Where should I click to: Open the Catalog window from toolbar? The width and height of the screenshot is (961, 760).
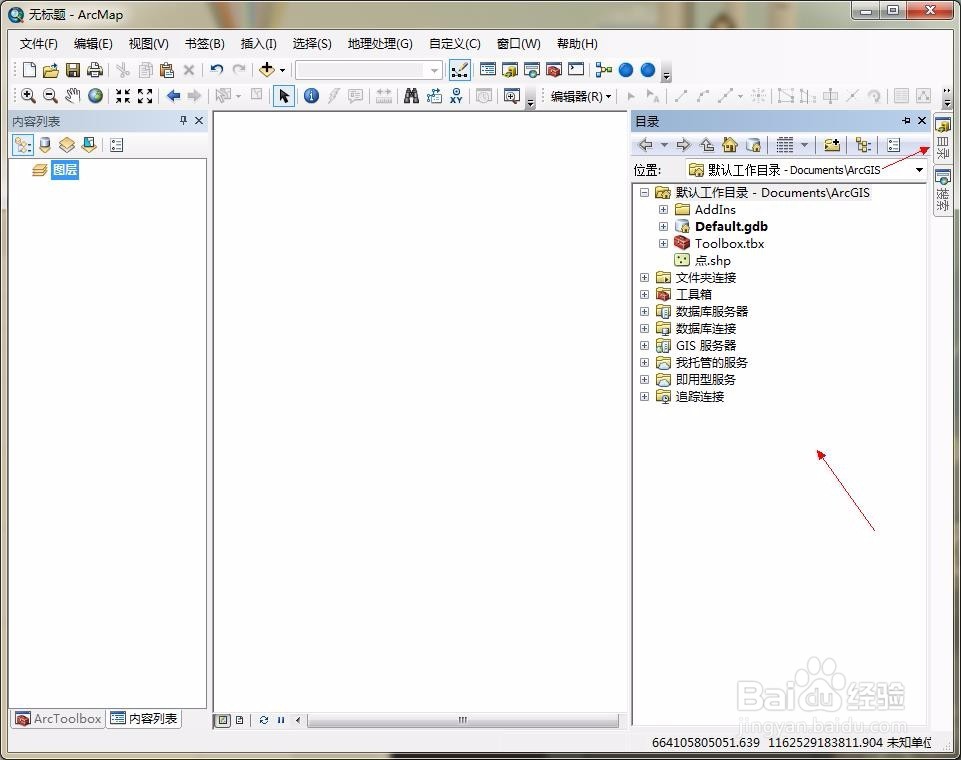pyautogui.click(x=510, y=70)
